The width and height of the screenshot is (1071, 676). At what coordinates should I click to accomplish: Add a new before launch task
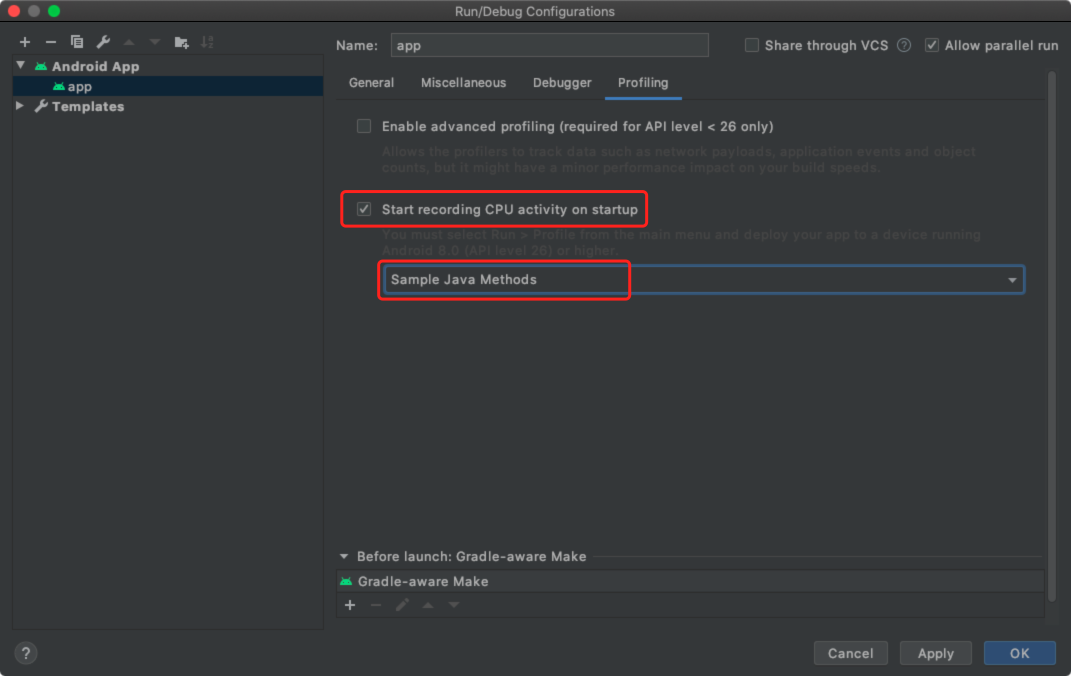[349, 605]
